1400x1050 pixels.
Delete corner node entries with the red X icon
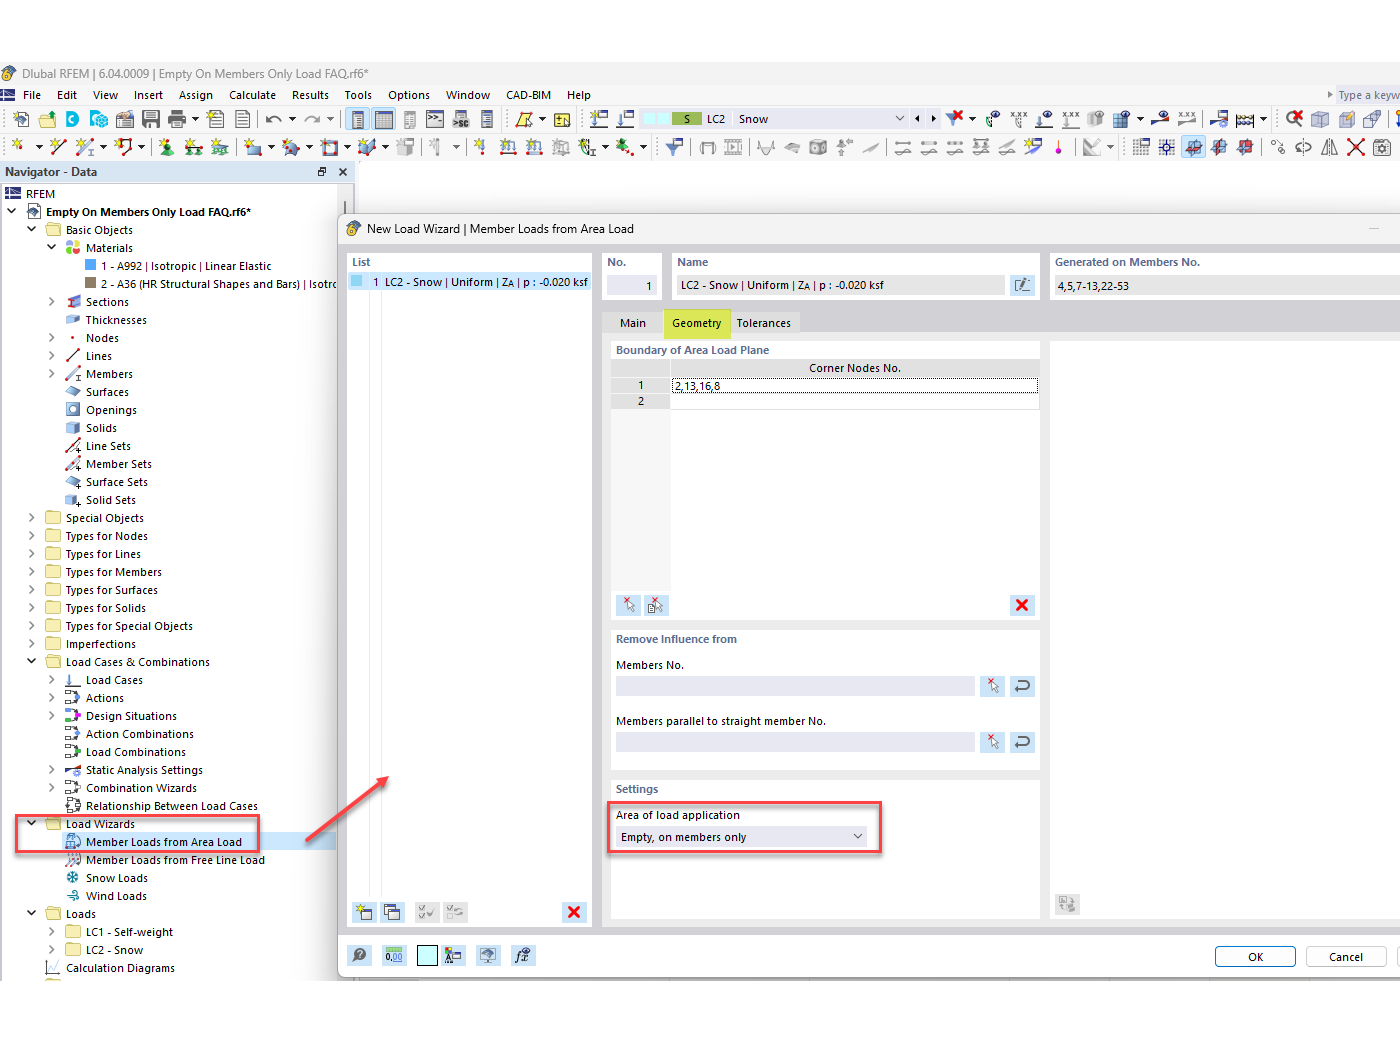1021,605
